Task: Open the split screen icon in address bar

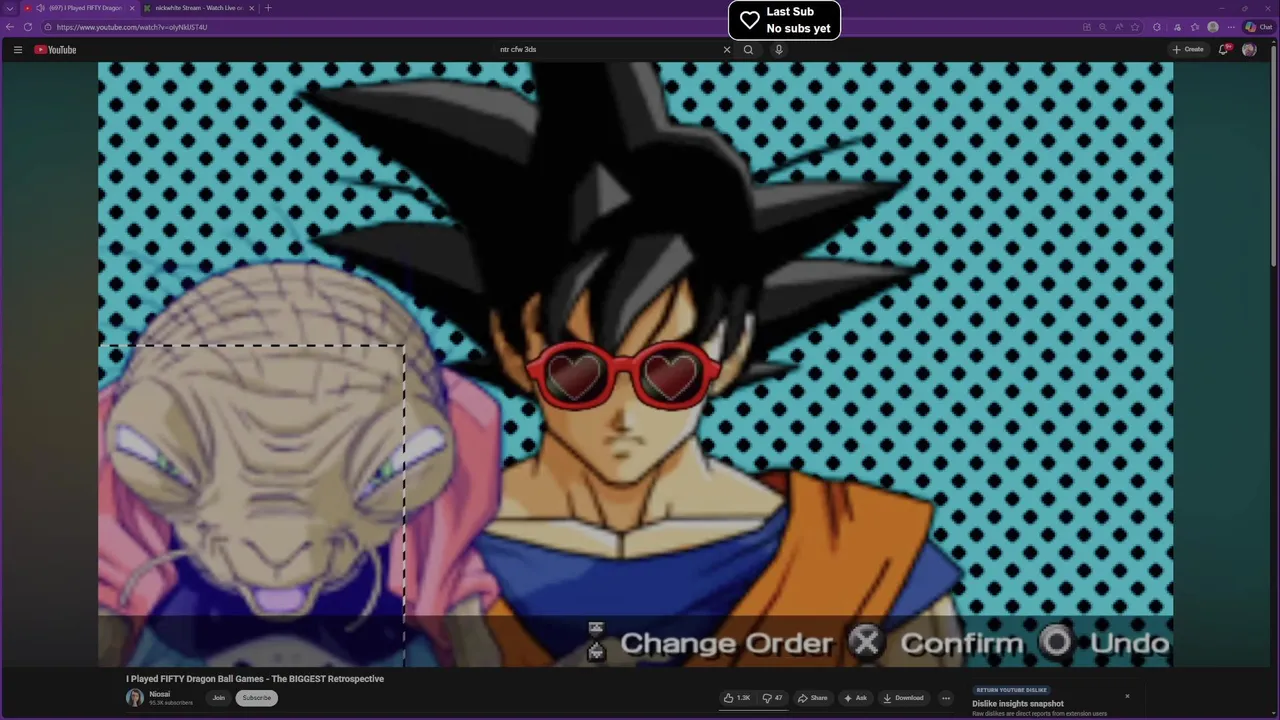Action: click(1086, 27)
